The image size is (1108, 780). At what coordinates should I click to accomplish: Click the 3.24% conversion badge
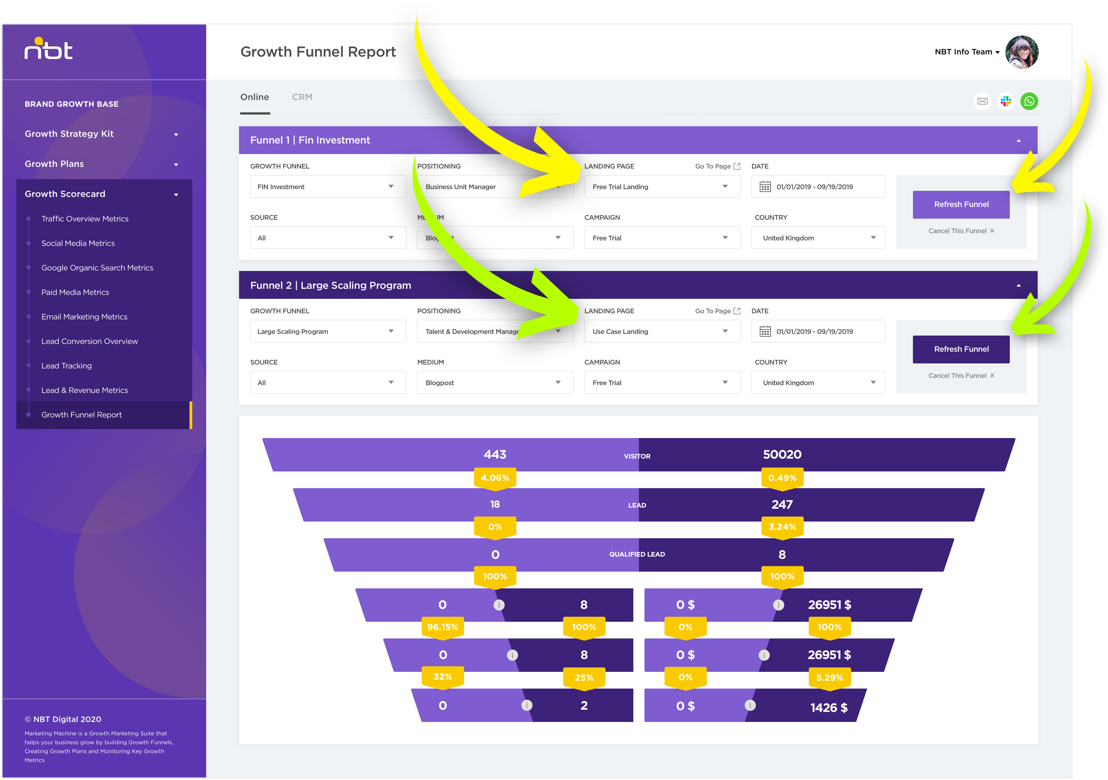click(x=782, y=527)
